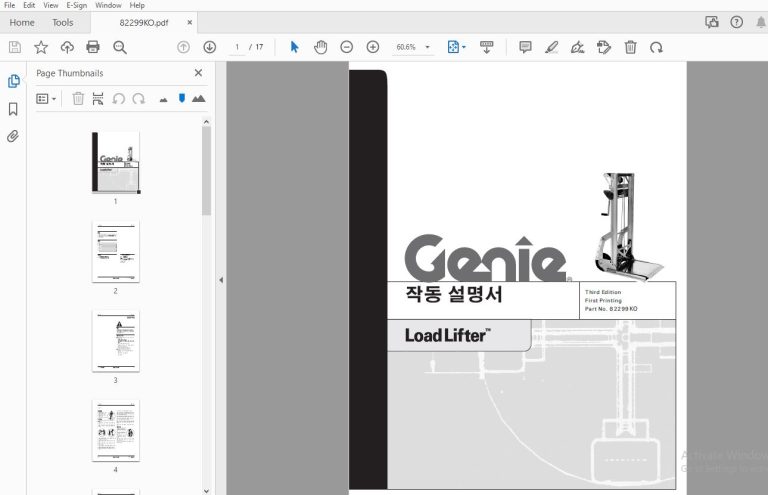Click the zoom in plus icon
The width and height of the screenshot is (768, 495).
tap(373, 47)
